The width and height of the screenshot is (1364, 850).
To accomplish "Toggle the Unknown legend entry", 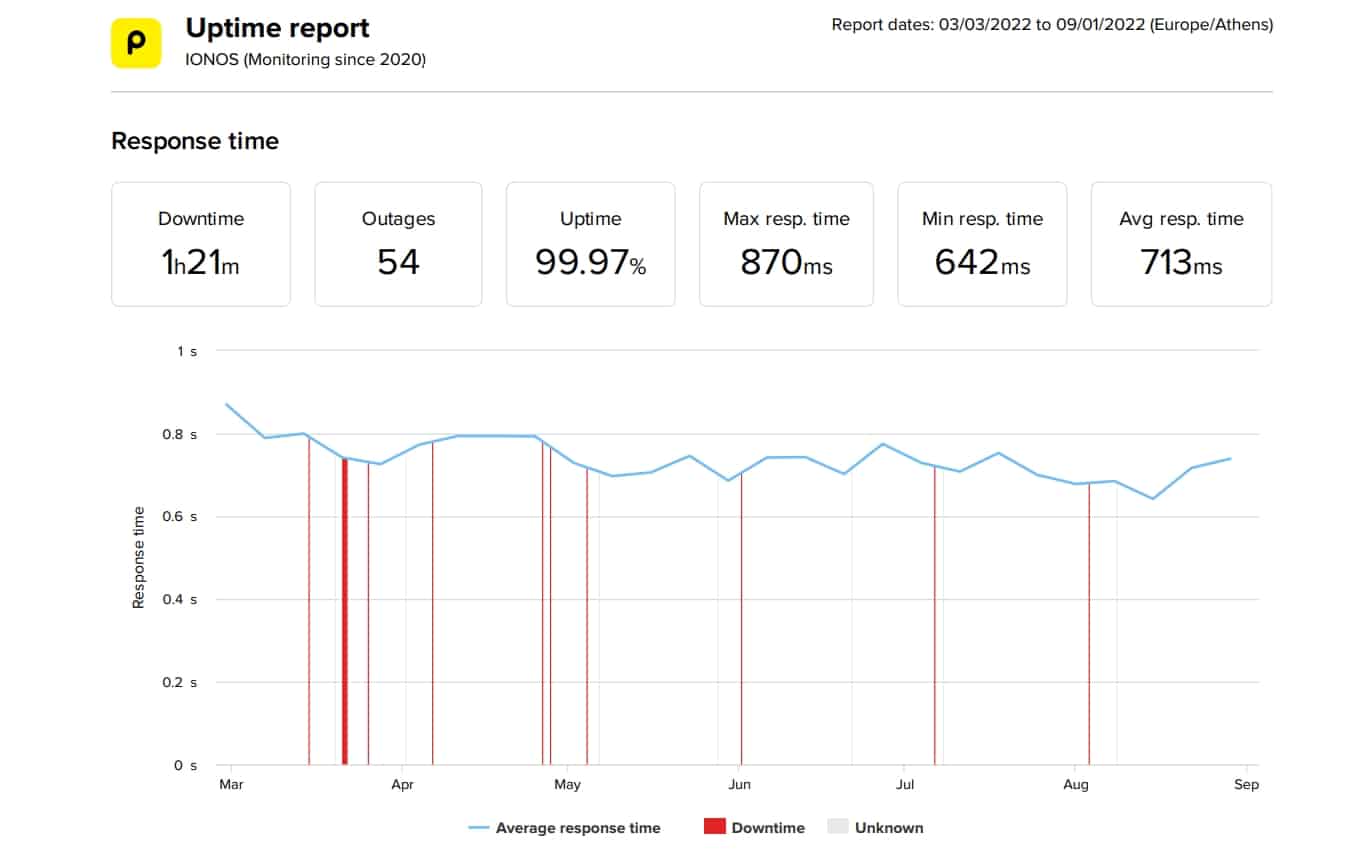I will (876, 828).
